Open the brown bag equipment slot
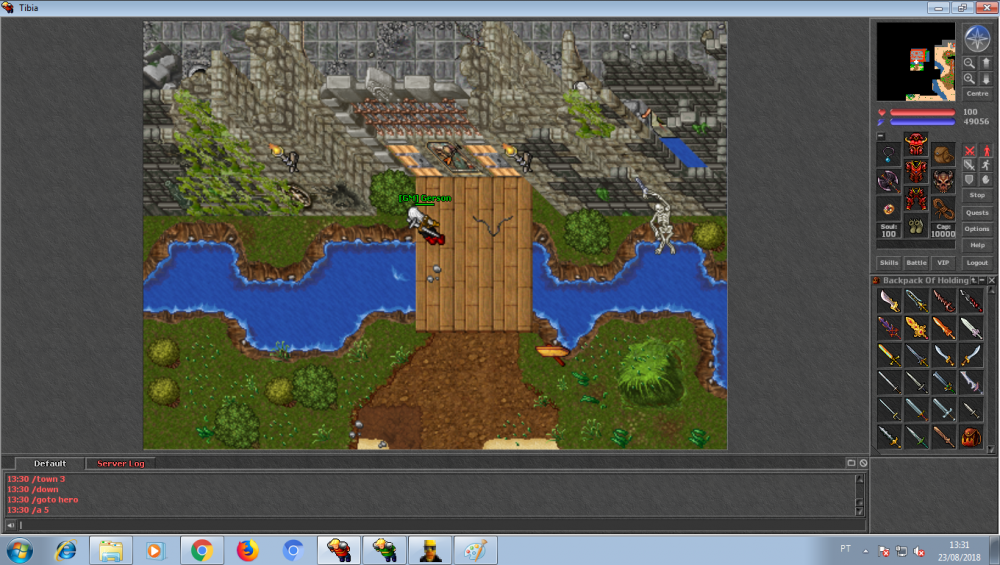The width and height of the screenshot is (1000, 565). [x=943, y=155]
